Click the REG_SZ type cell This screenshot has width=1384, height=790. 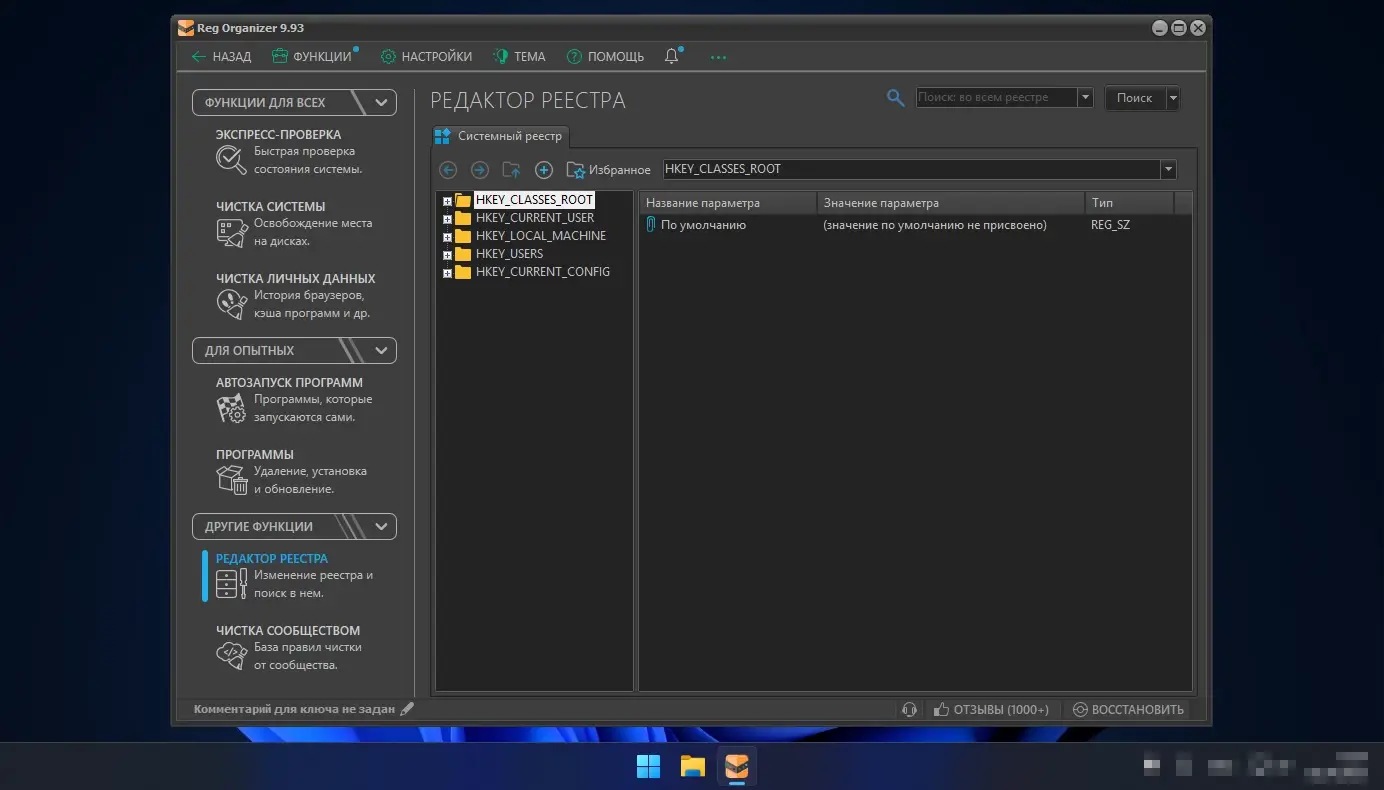[x=1110, y=225]
